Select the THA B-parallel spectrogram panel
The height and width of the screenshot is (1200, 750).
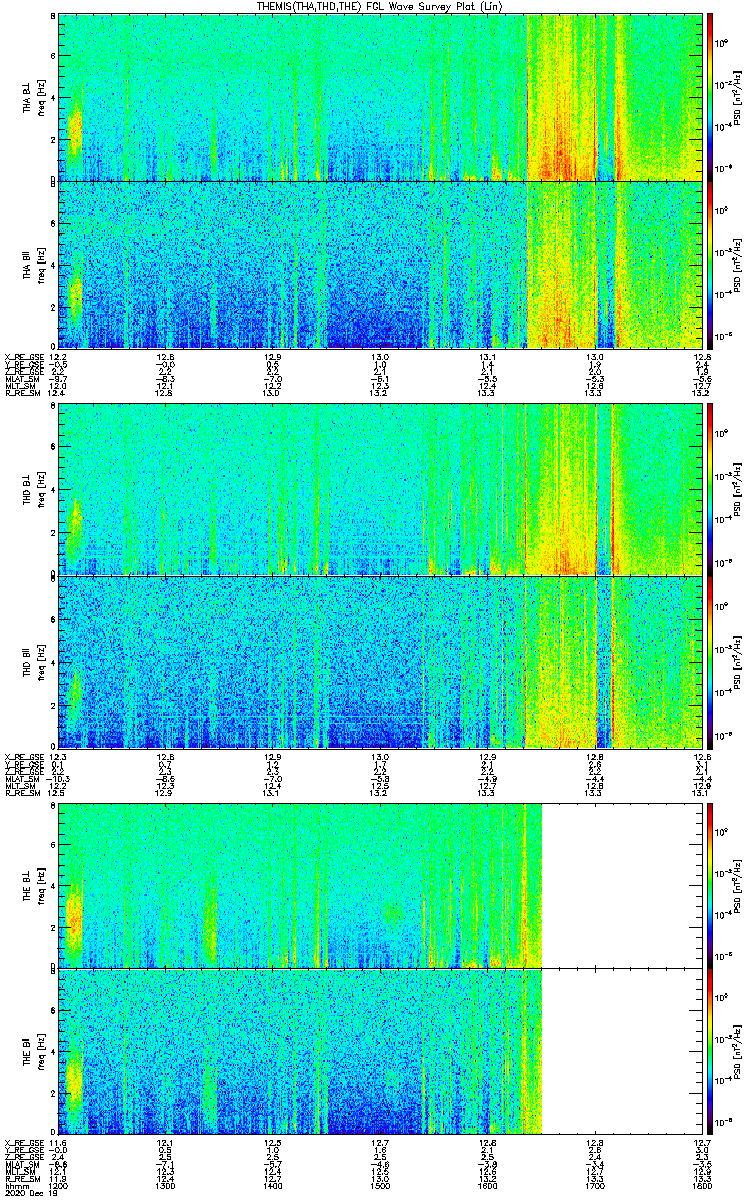pyautogui.click(x=380, y=265)
